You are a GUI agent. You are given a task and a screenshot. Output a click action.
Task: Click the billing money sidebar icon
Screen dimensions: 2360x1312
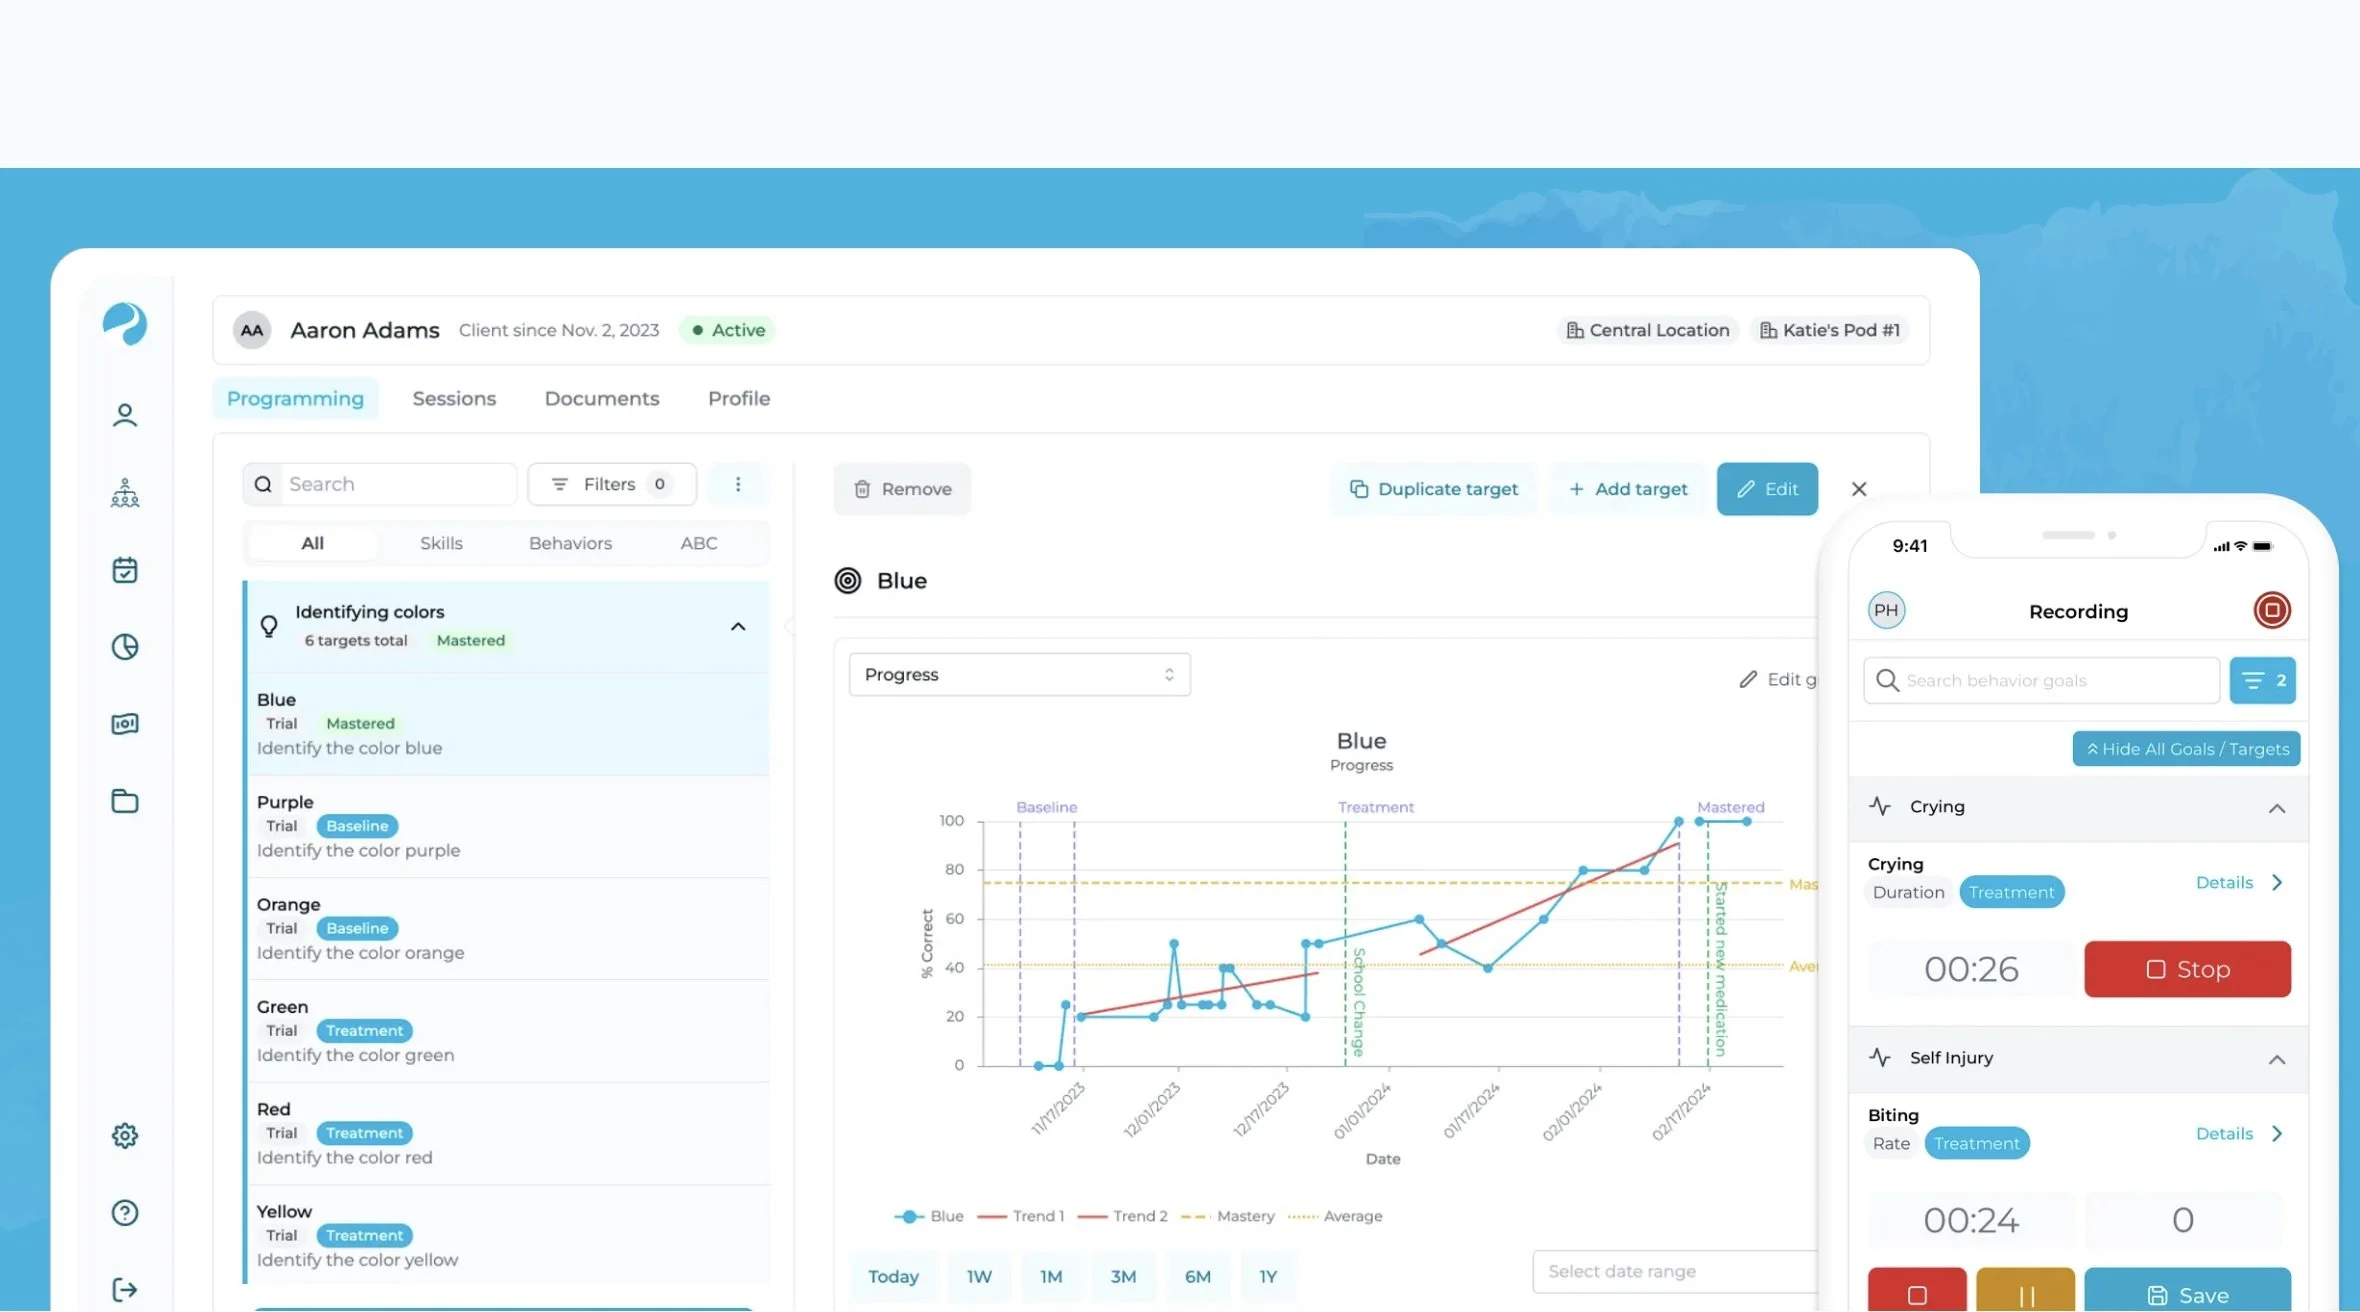coord(125,724)
